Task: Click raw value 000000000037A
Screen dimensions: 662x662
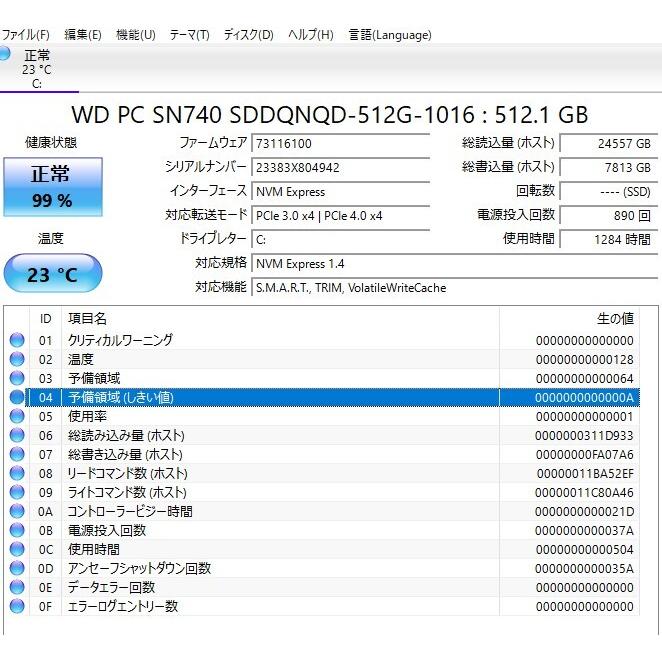Action: 584,530
